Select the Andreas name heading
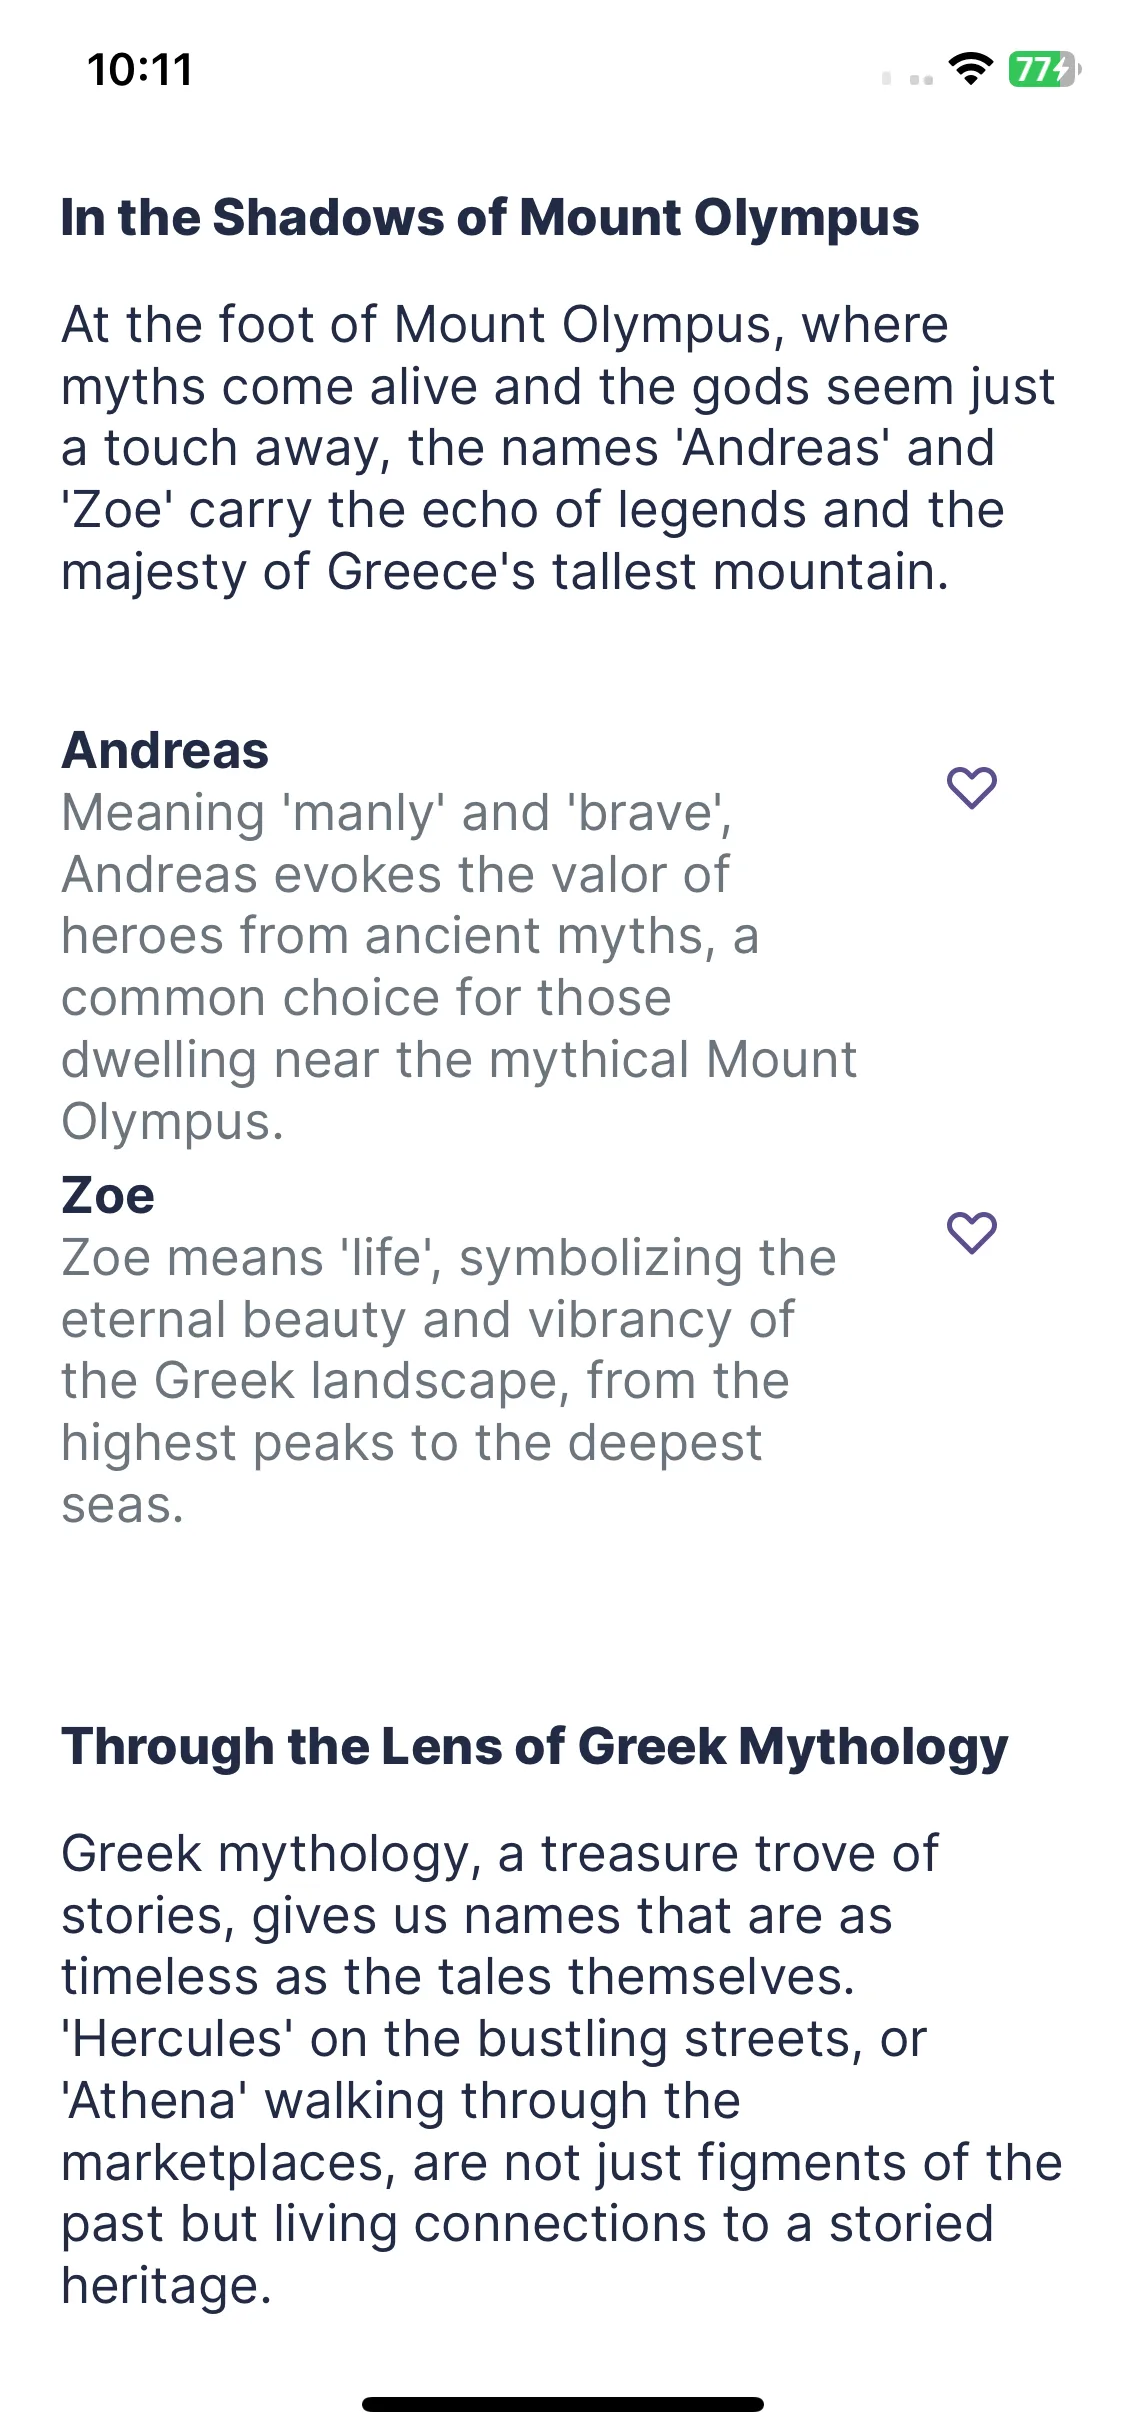Viewport: 1125px width, 2436px height. click(165, 750)
